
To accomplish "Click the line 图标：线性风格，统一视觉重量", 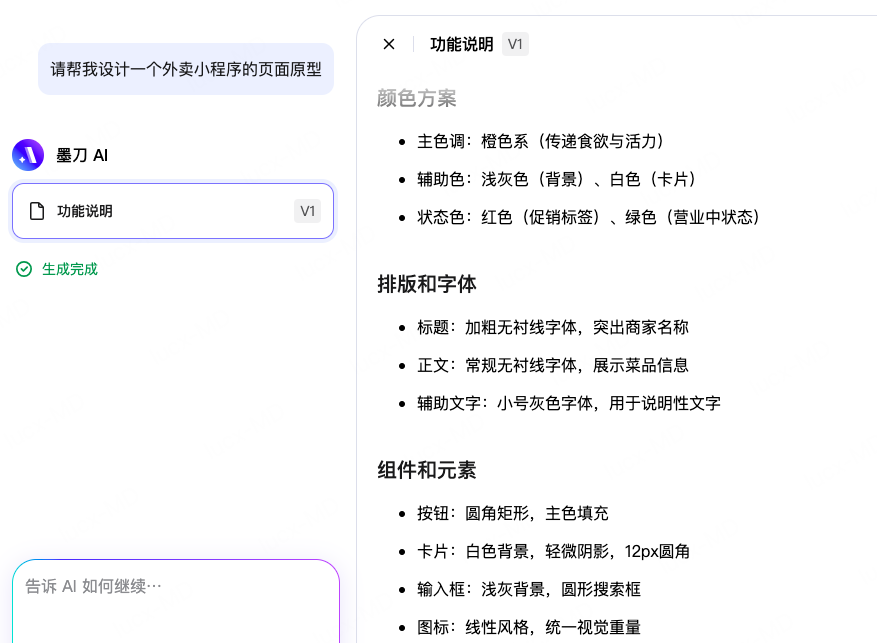I will click(x=529, y=627).
